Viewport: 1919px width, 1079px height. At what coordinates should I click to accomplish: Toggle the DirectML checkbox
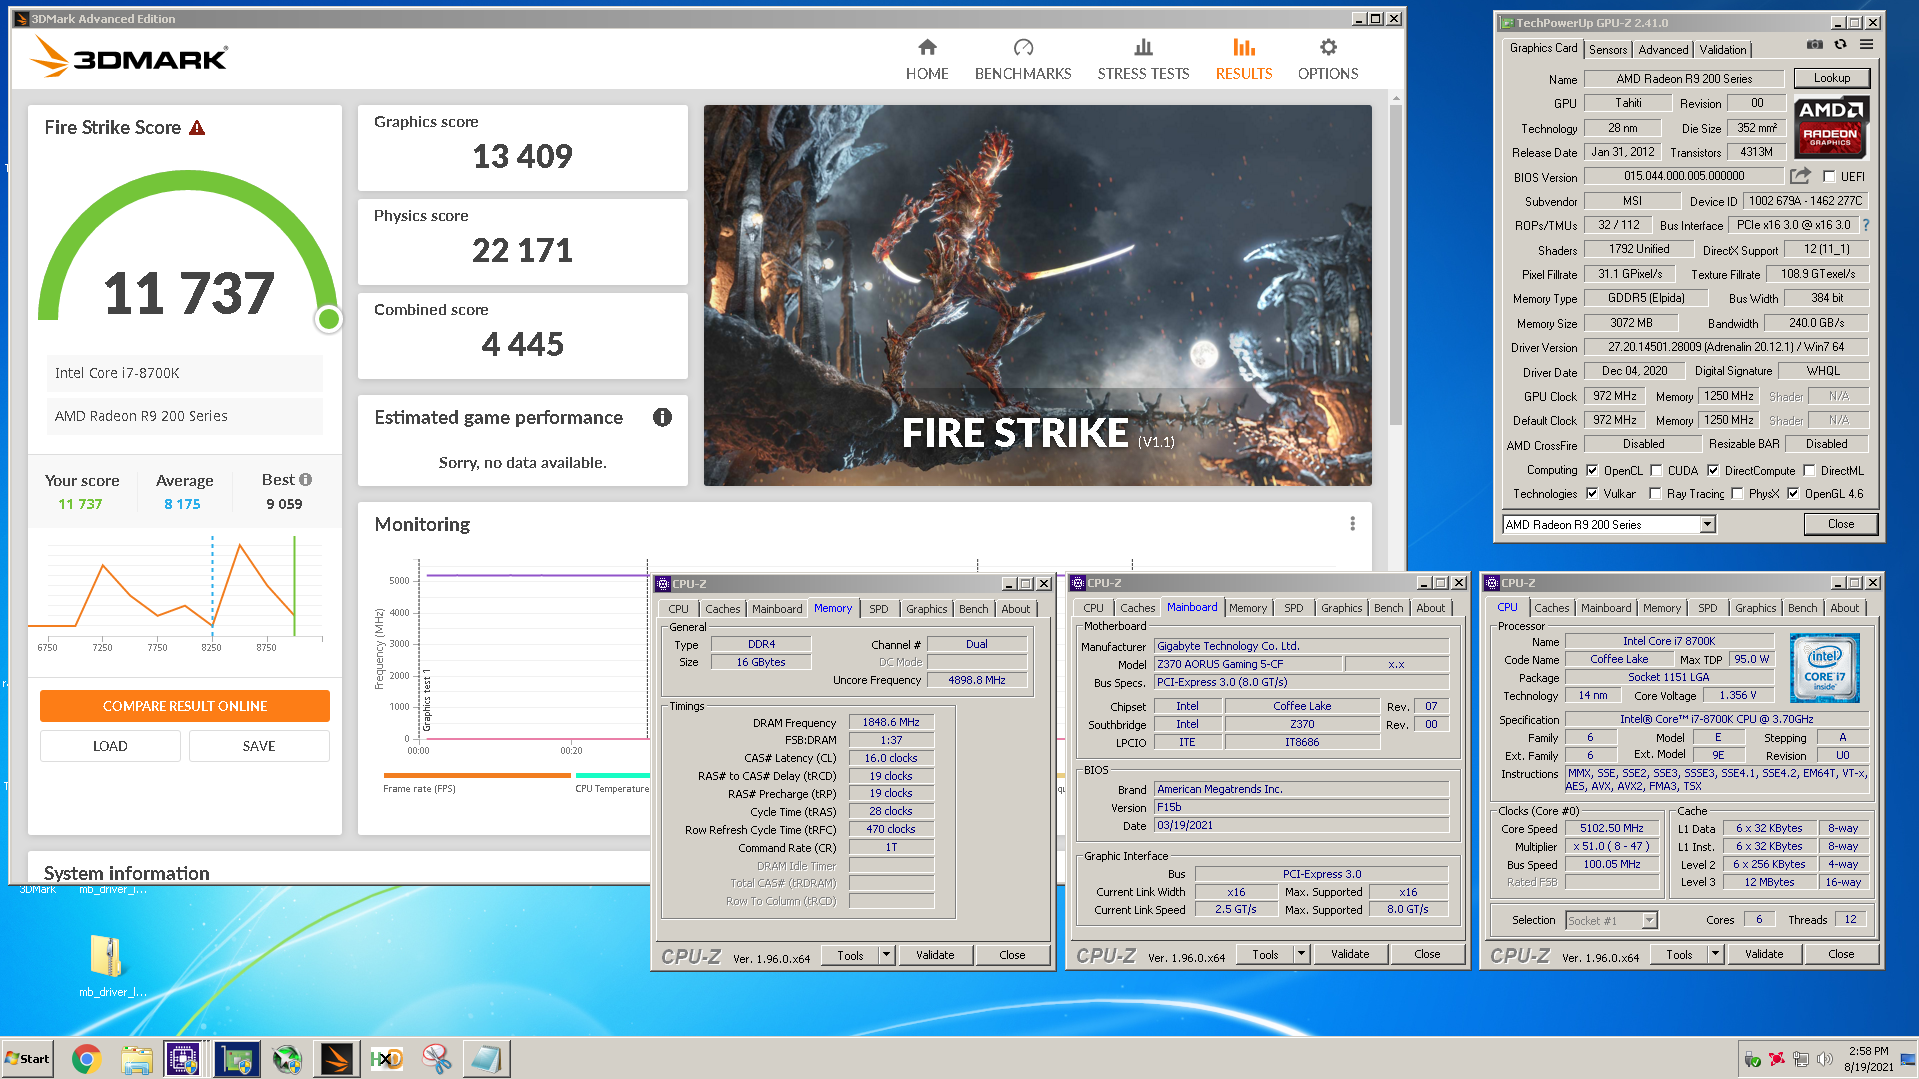1809,470
